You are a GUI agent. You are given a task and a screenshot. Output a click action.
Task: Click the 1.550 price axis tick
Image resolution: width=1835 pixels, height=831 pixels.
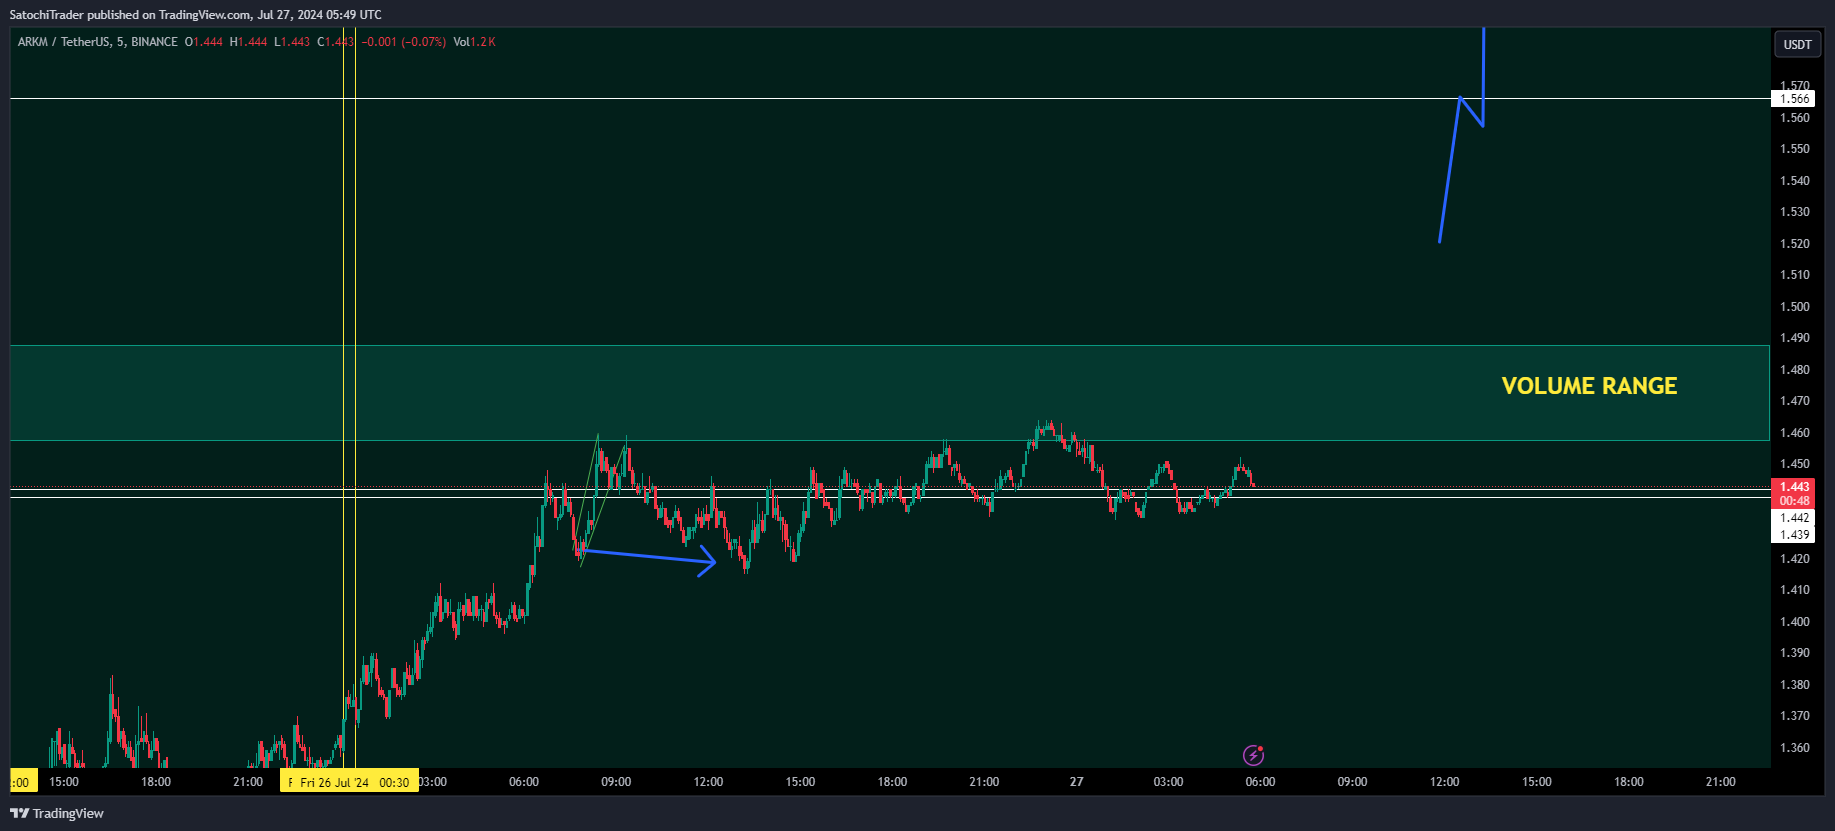(1794, 149)
